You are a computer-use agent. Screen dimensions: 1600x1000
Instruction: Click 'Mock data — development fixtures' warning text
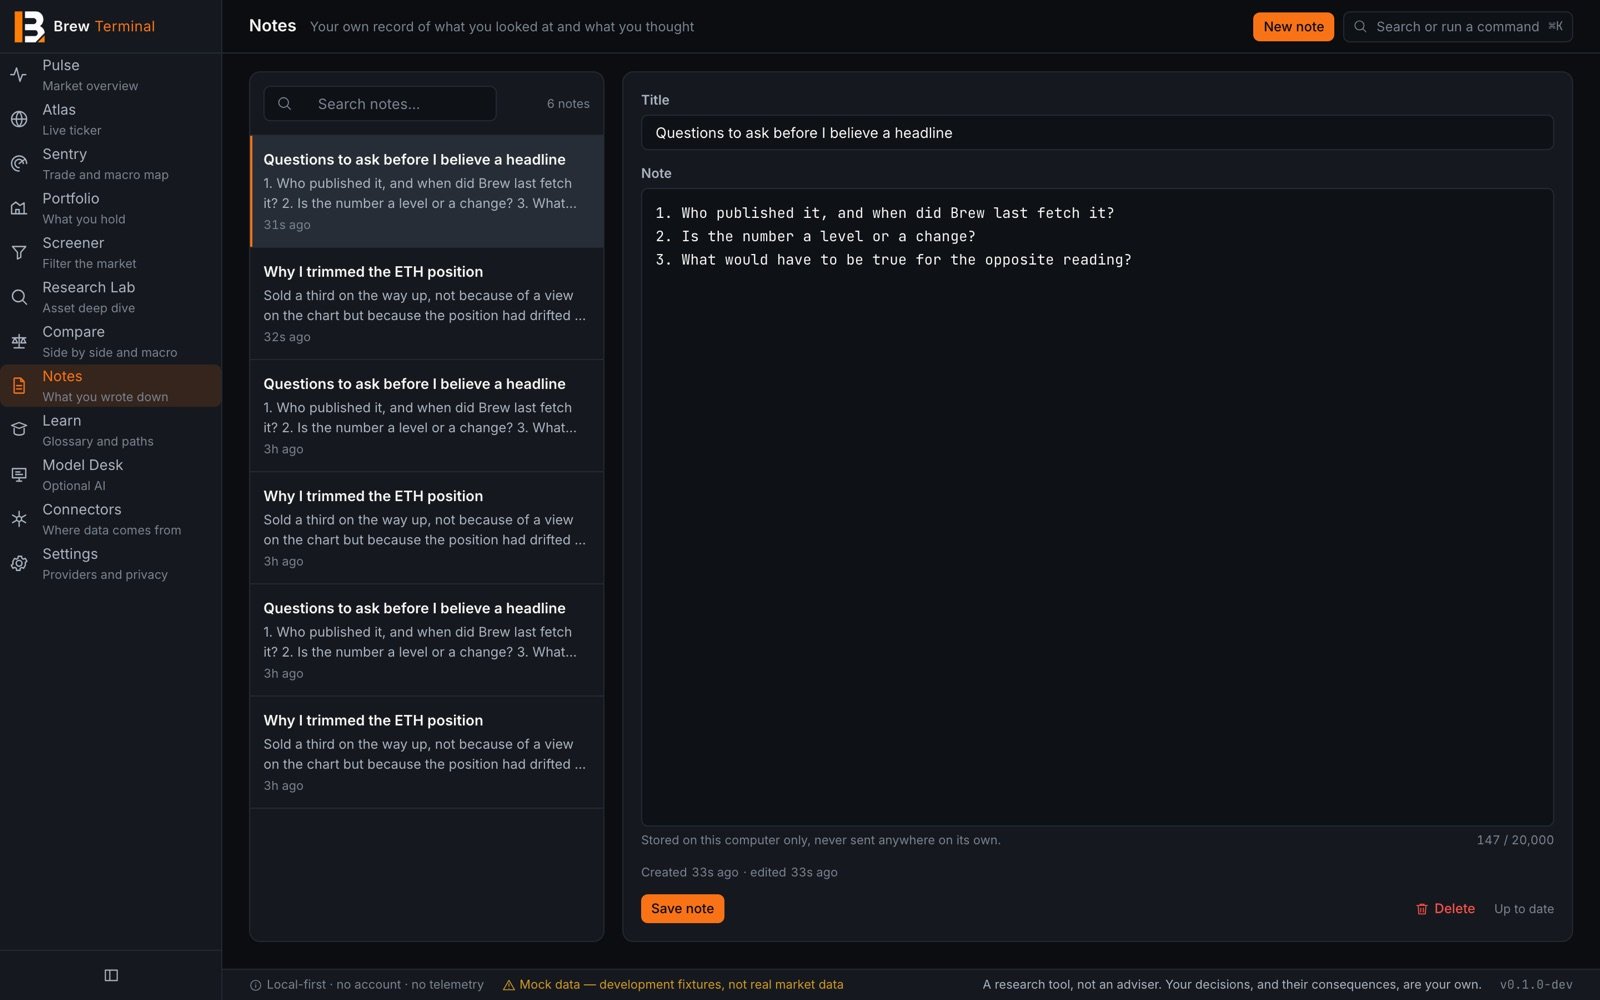click(681, 985)
